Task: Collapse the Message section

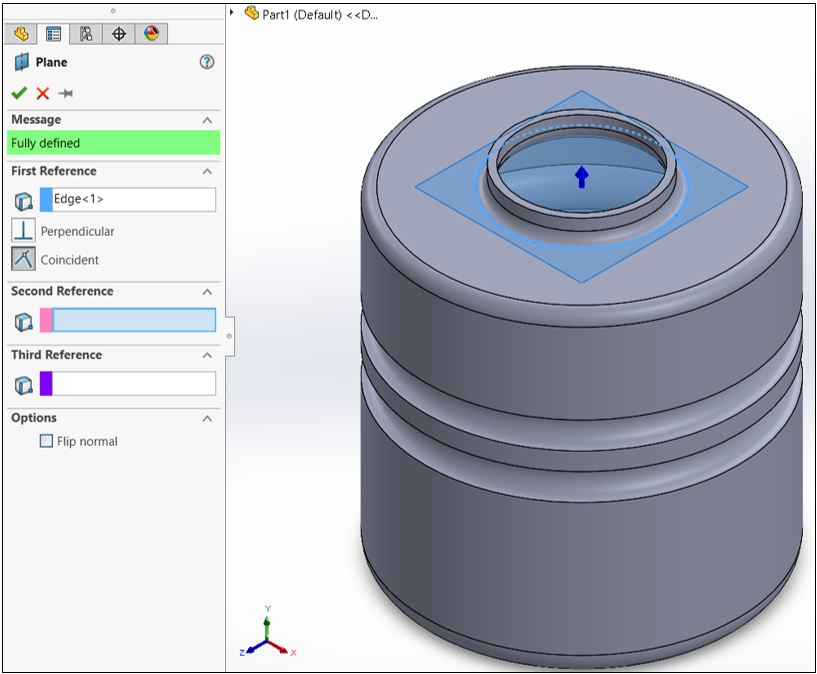Action: 207,119
